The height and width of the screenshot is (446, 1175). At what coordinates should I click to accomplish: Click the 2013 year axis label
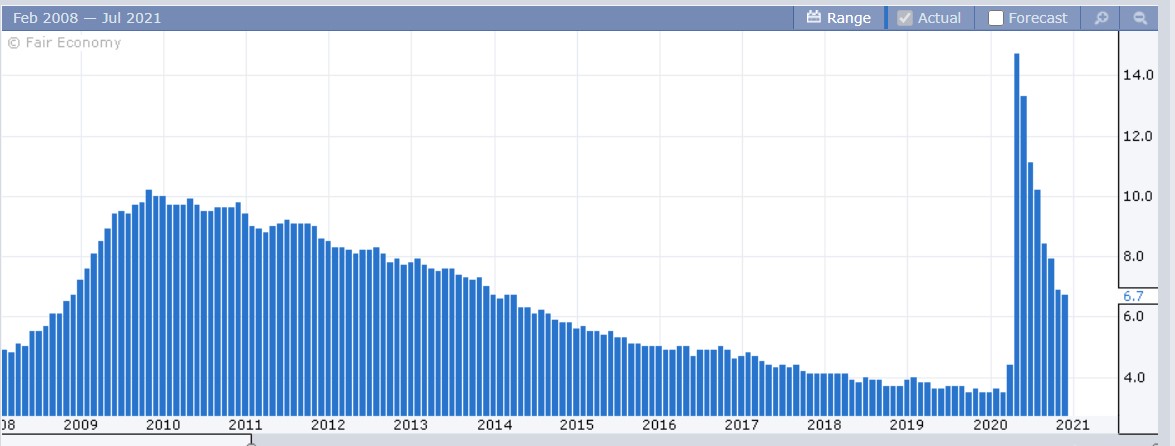[411, 425]
